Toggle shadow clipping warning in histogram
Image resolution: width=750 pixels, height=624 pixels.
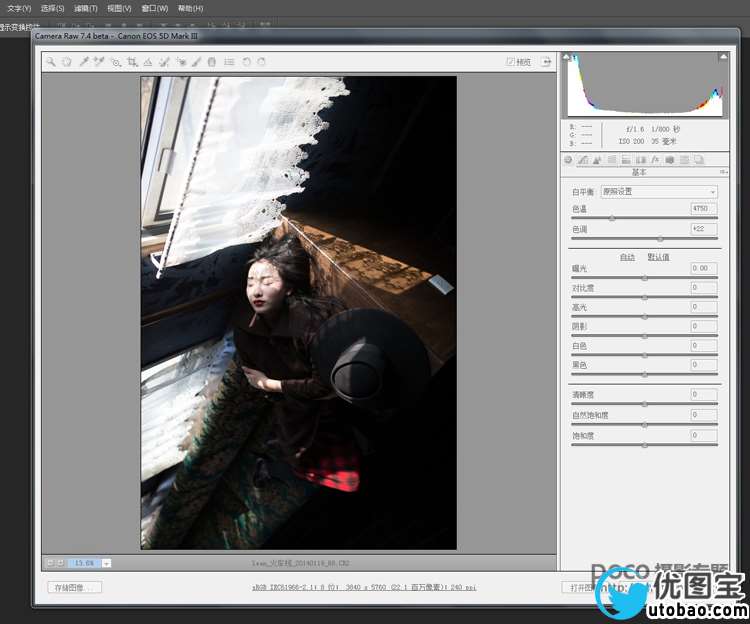click(x=573, y=58)
